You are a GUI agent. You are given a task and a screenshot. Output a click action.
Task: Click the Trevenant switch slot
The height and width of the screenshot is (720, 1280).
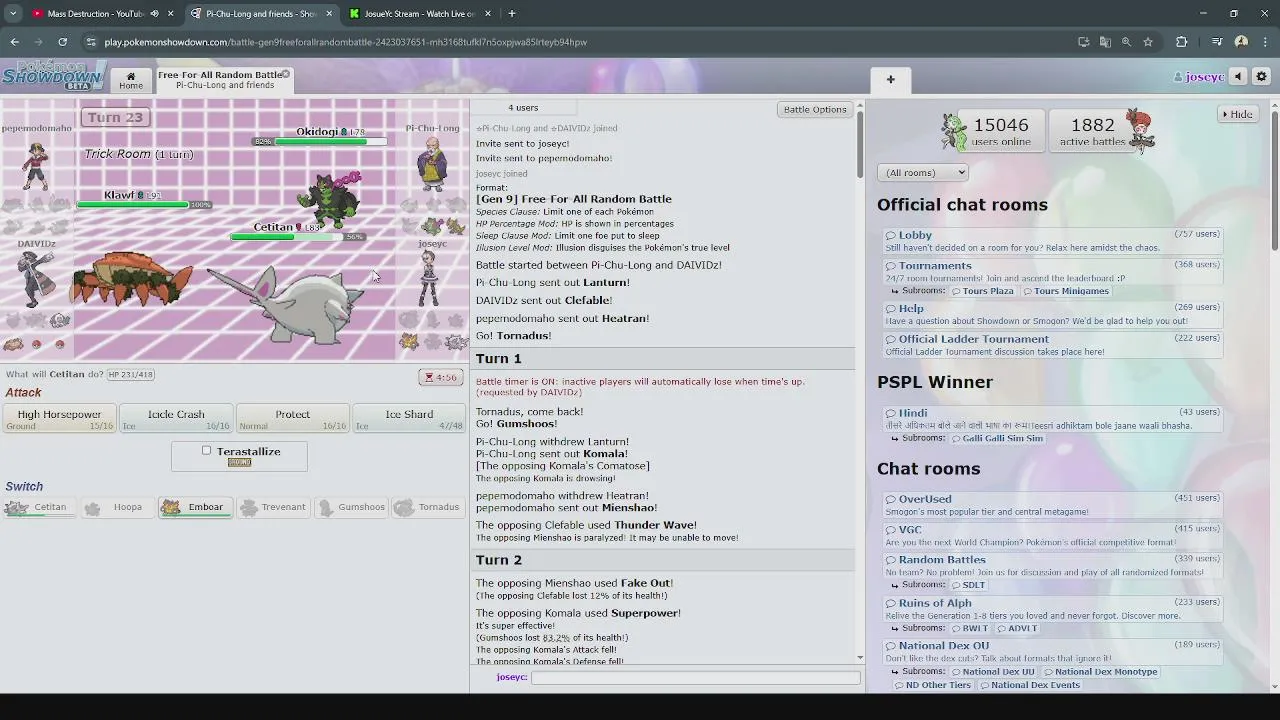pos(273,507)
